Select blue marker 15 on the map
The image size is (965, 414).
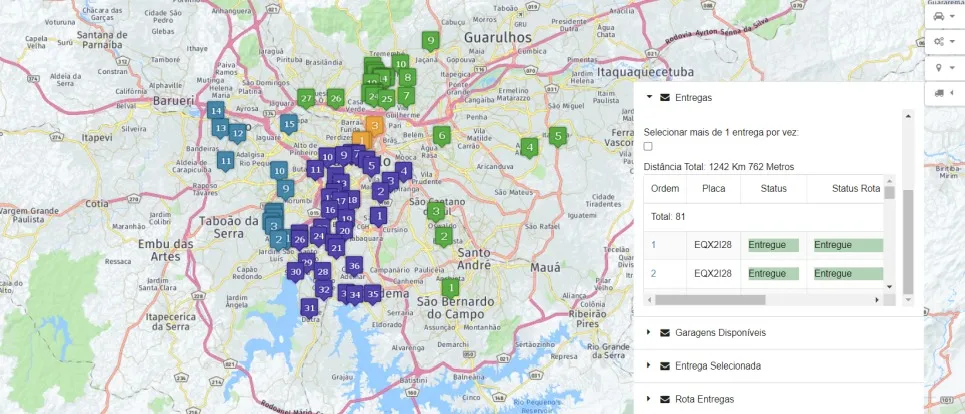pos(289,124)
